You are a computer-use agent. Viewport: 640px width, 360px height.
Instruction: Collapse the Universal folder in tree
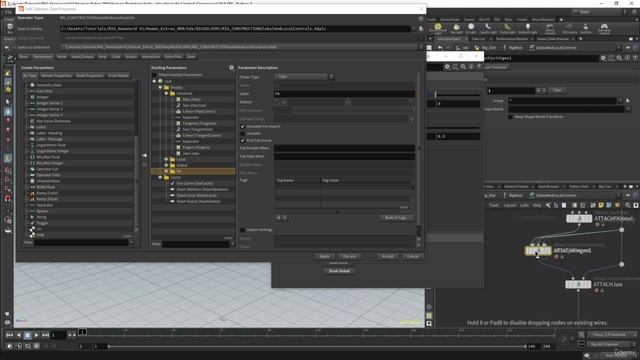click(x=166, y=93)
